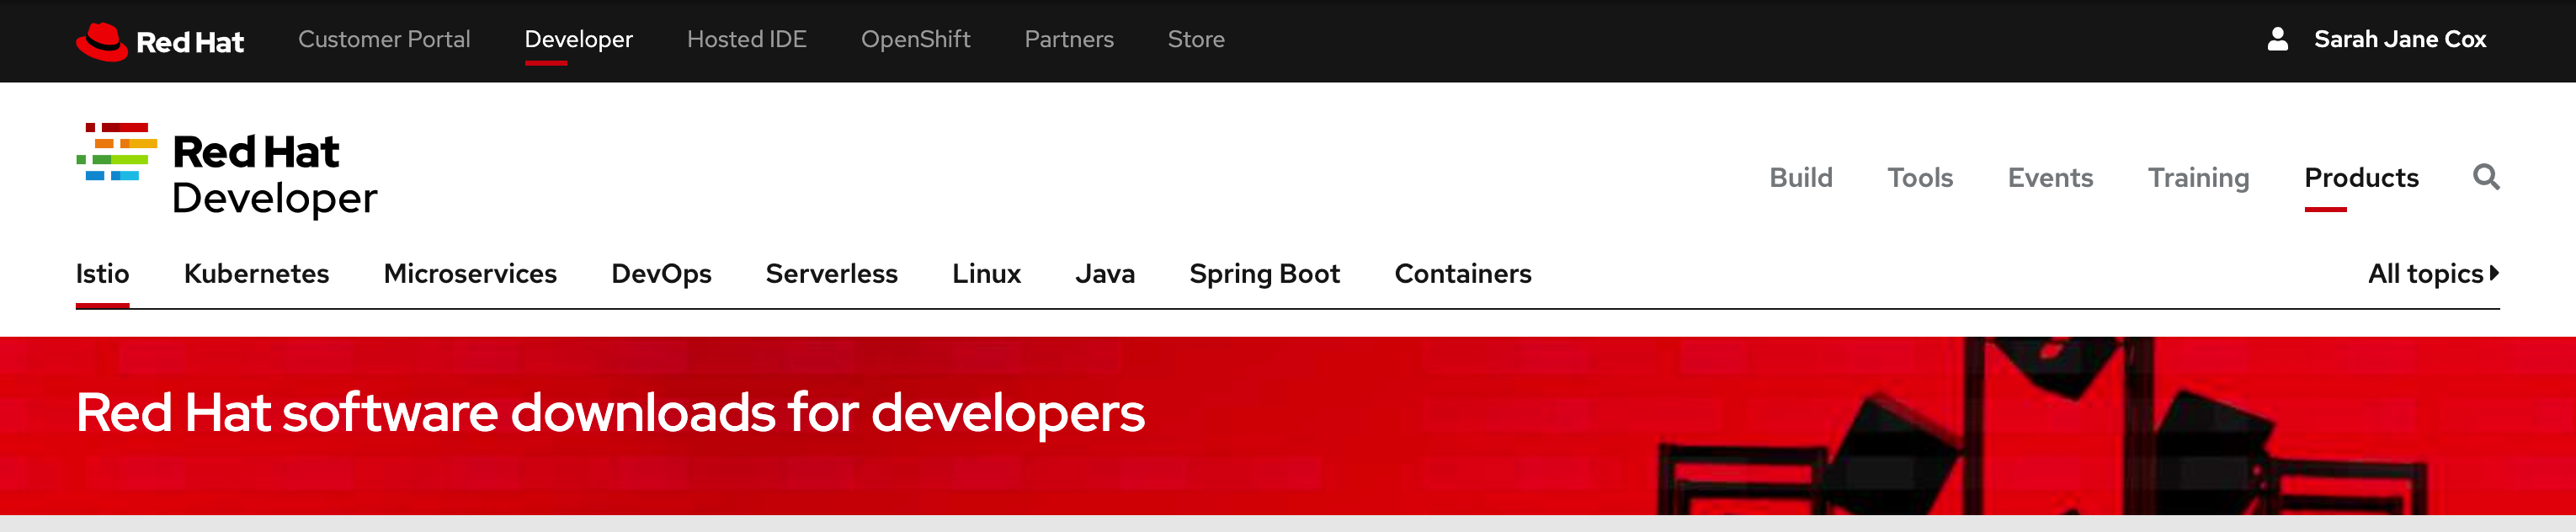Open the OpenShift link

pyautogui.click(x=915, y=39)
